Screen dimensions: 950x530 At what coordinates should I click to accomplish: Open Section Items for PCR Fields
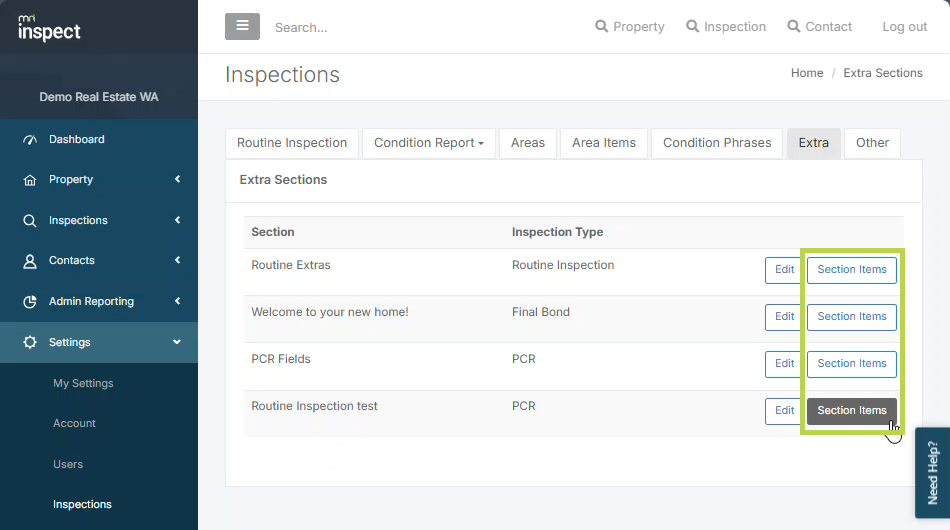tap(852, 363)
